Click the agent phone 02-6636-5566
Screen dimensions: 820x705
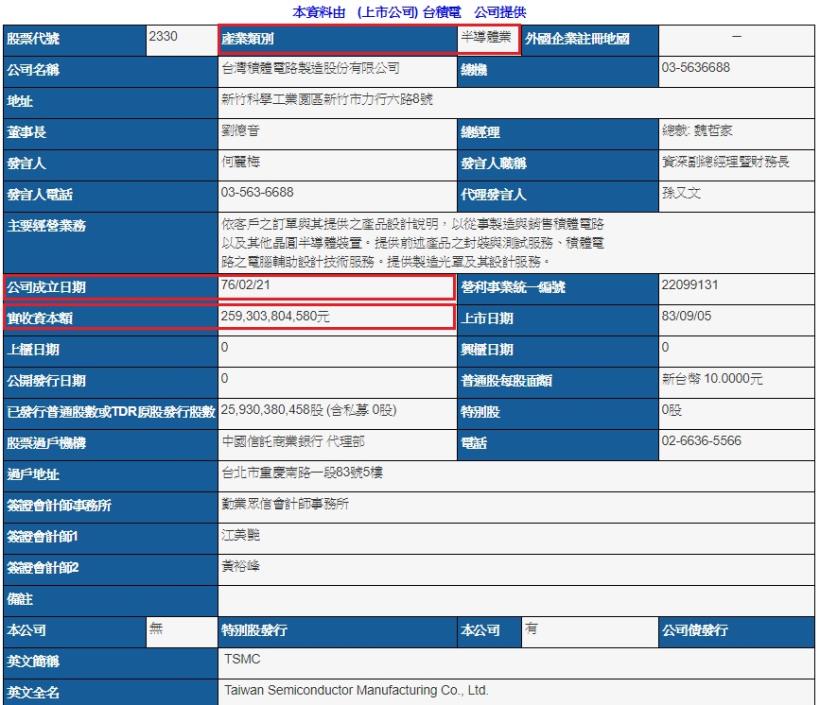coord(701,441)
